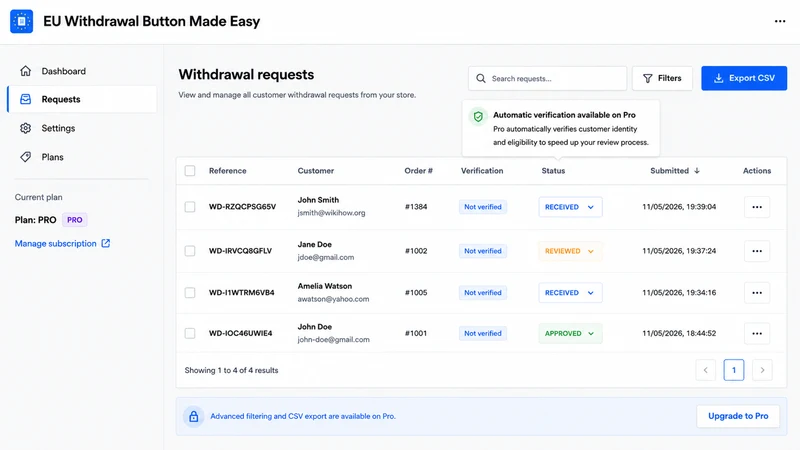Image resolution: width=800 pixels, height=450 pixels.
Task: Click the EU Withdrawal Button app logo
Action: pos(21,21)
